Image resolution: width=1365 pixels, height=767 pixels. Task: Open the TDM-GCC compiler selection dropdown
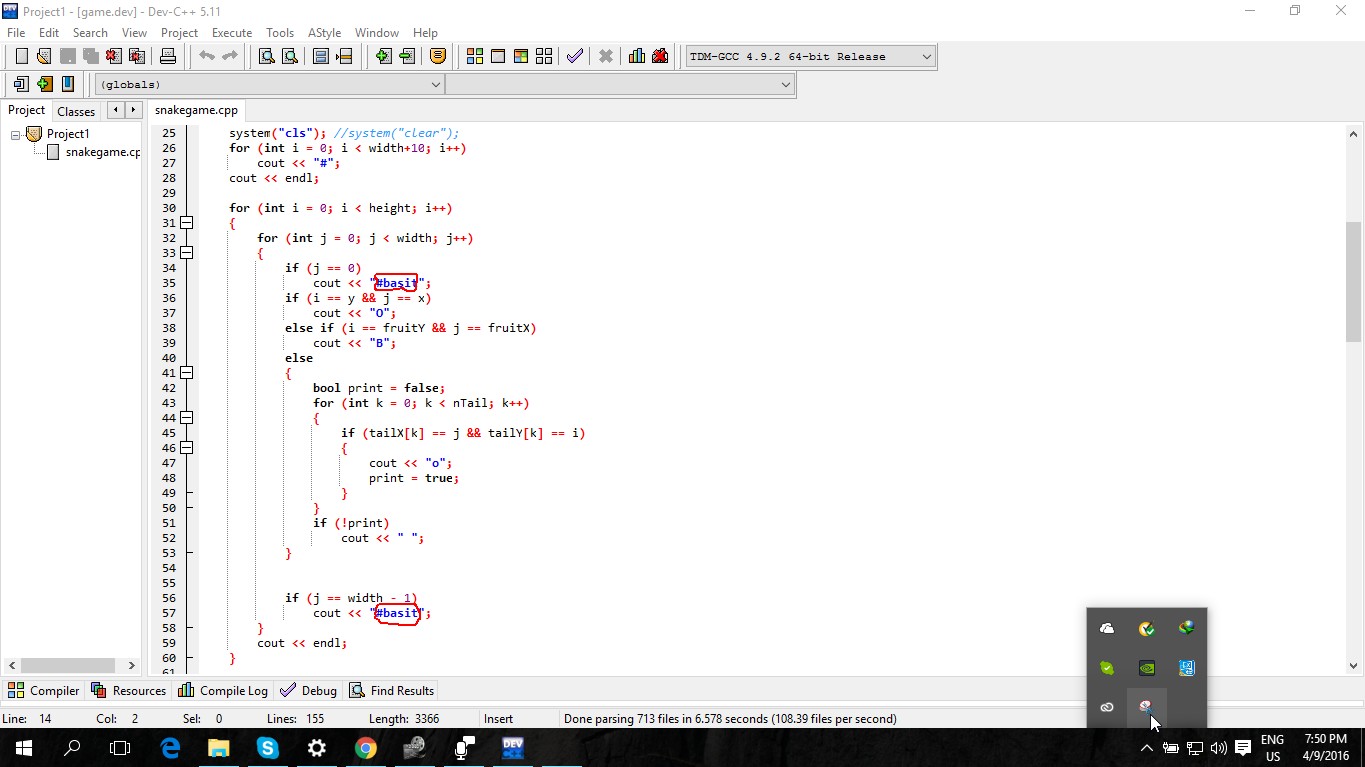pos(925,56)
